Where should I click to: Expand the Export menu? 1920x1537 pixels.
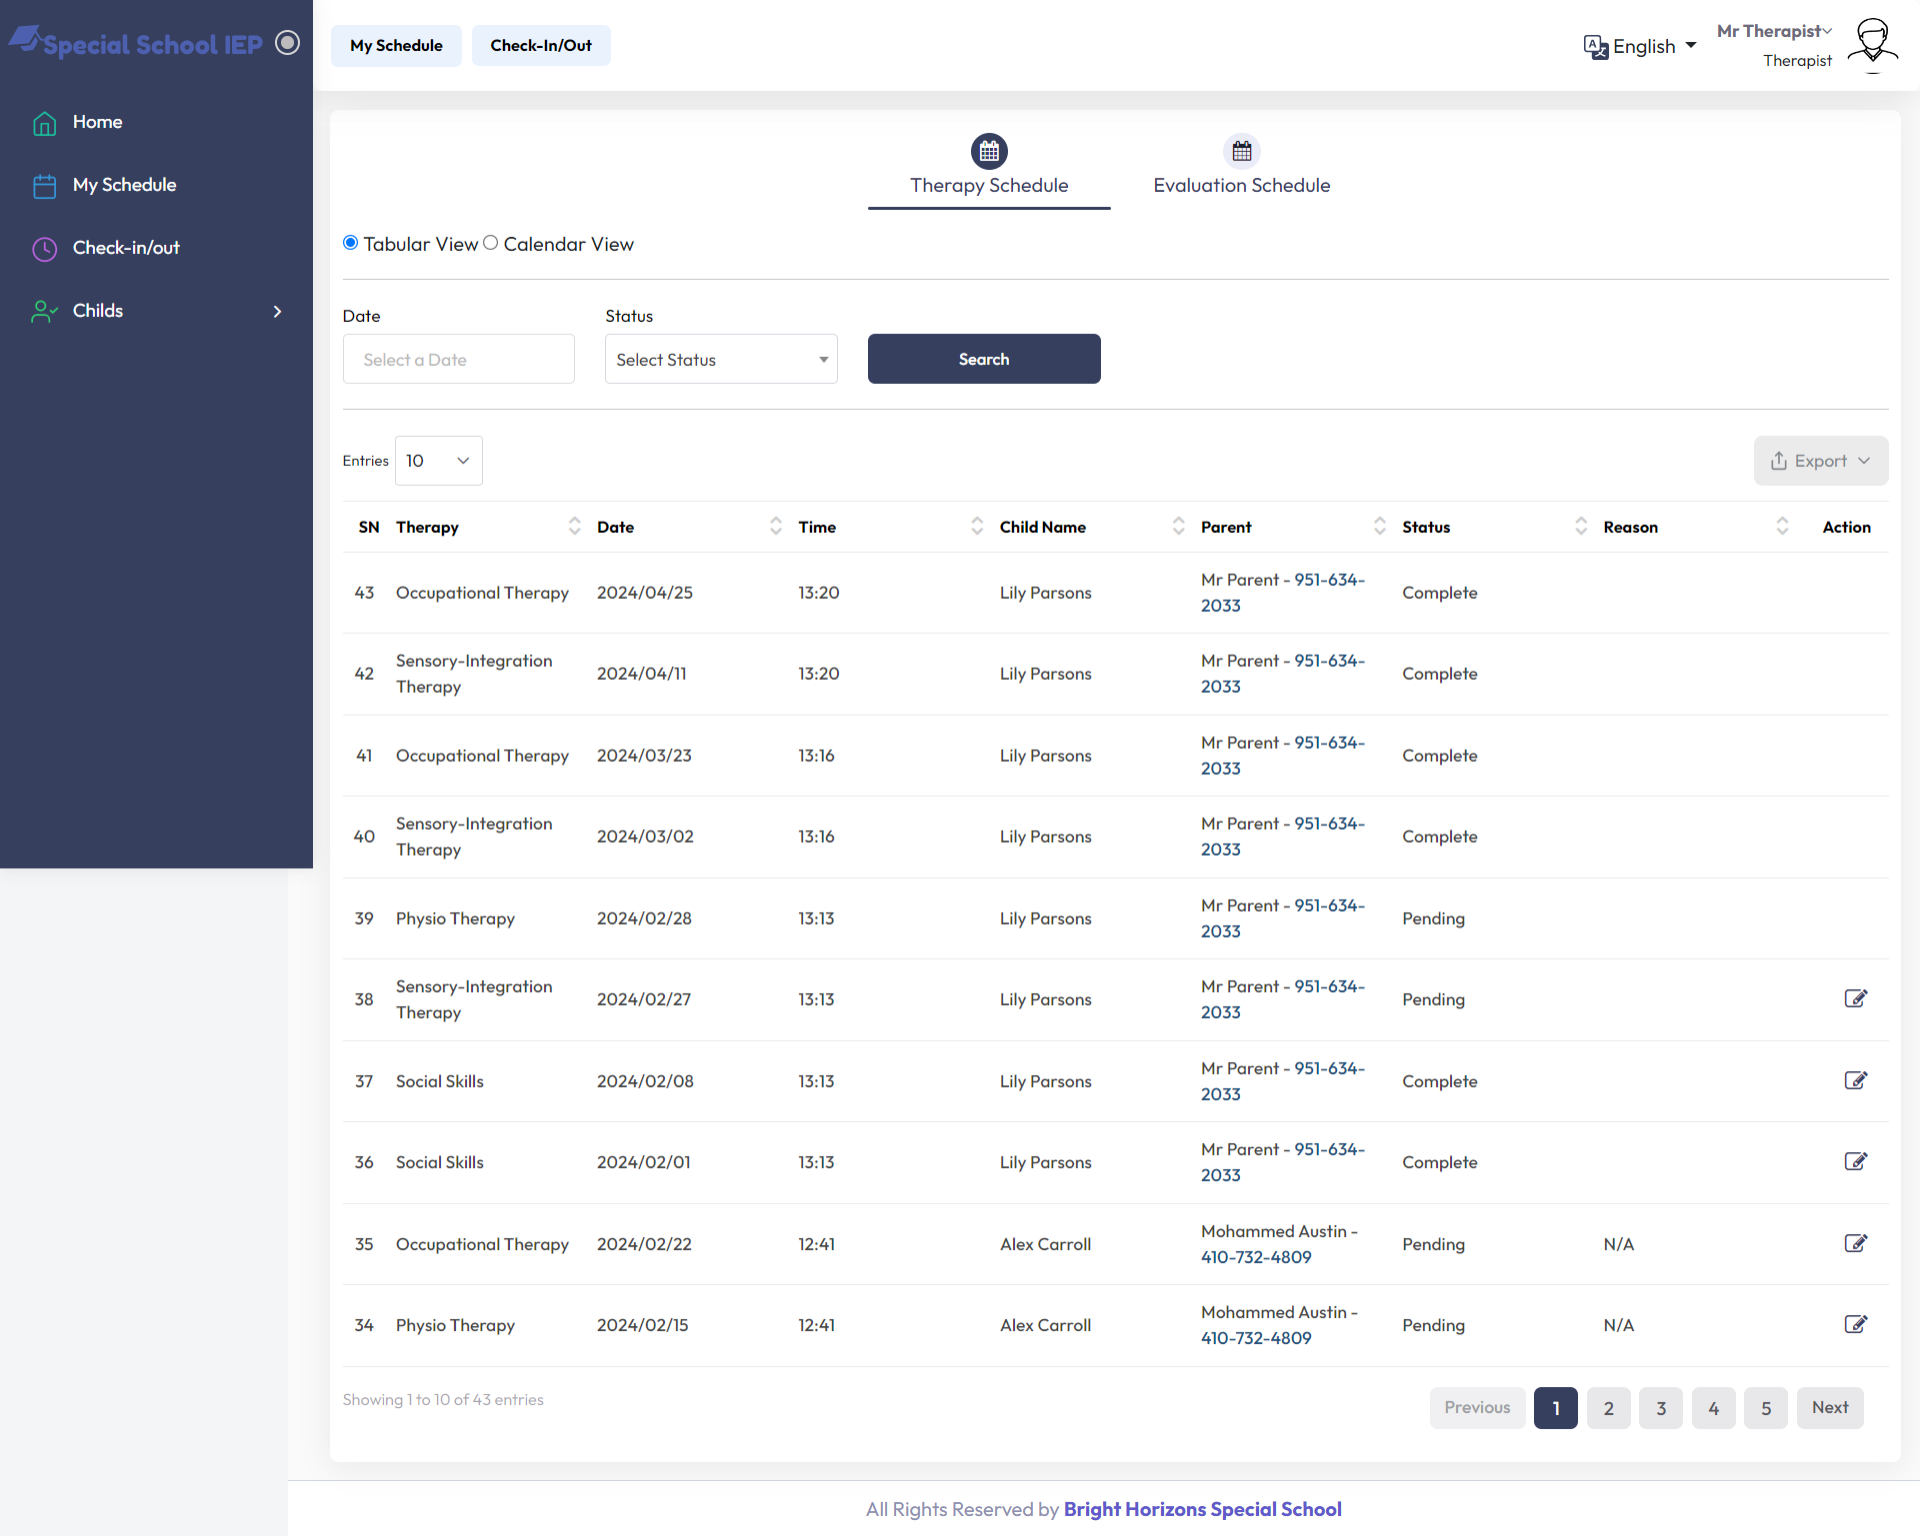tap(1820, 461)
